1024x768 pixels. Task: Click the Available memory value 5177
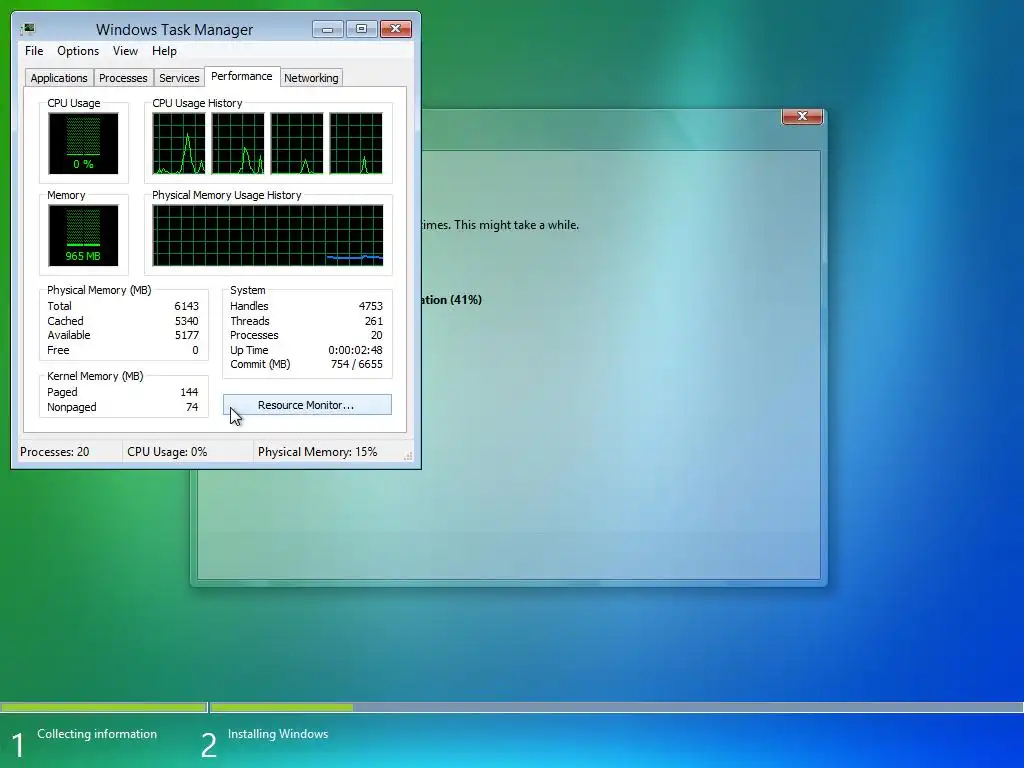(x=186, y=336)
